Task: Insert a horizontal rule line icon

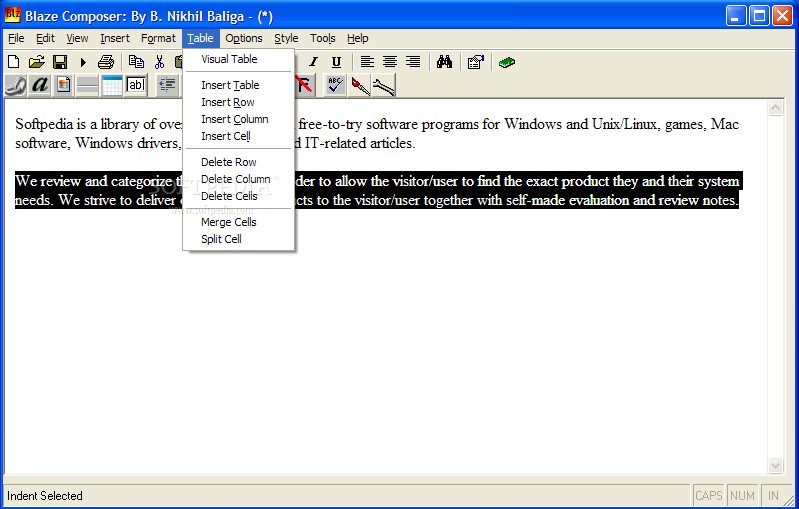Action: click(x=87, y=85)
